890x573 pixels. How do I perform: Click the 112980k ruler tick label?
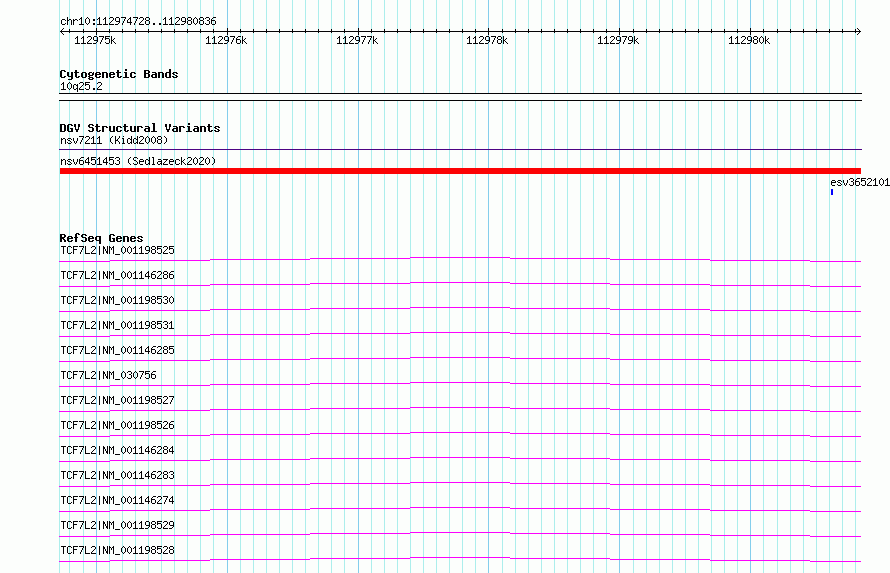(749, 40)
